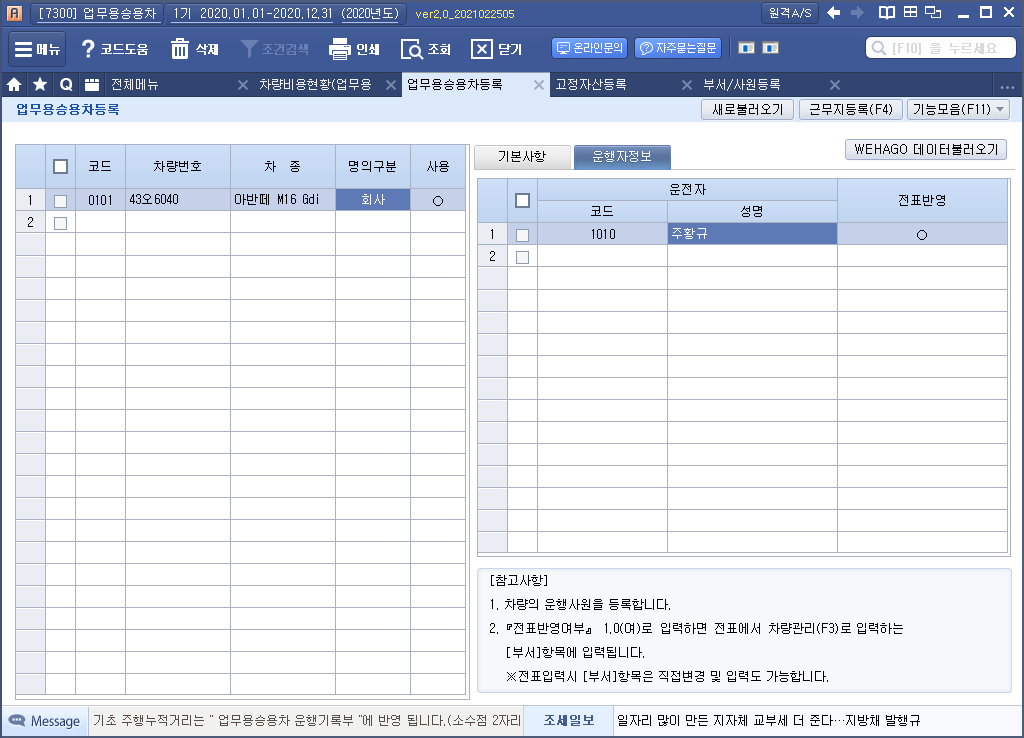Viewport: 1024px width, 738px height.
Task: Click fiscal period 2020.01.01-2020.12.31 label
Action: pyautogui.click(x=285, y=13)
